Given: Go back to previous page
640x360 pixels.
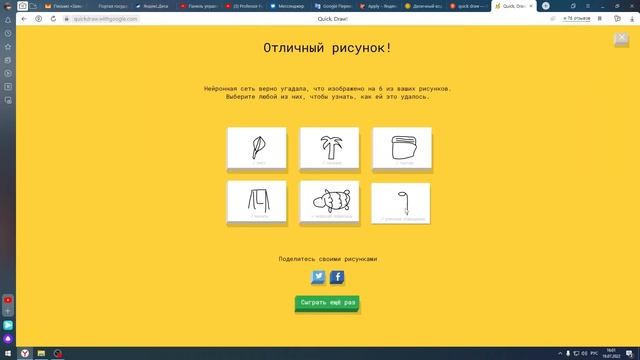Looking at the screenshot, I should pyautogui.click(x=24, y=19).
